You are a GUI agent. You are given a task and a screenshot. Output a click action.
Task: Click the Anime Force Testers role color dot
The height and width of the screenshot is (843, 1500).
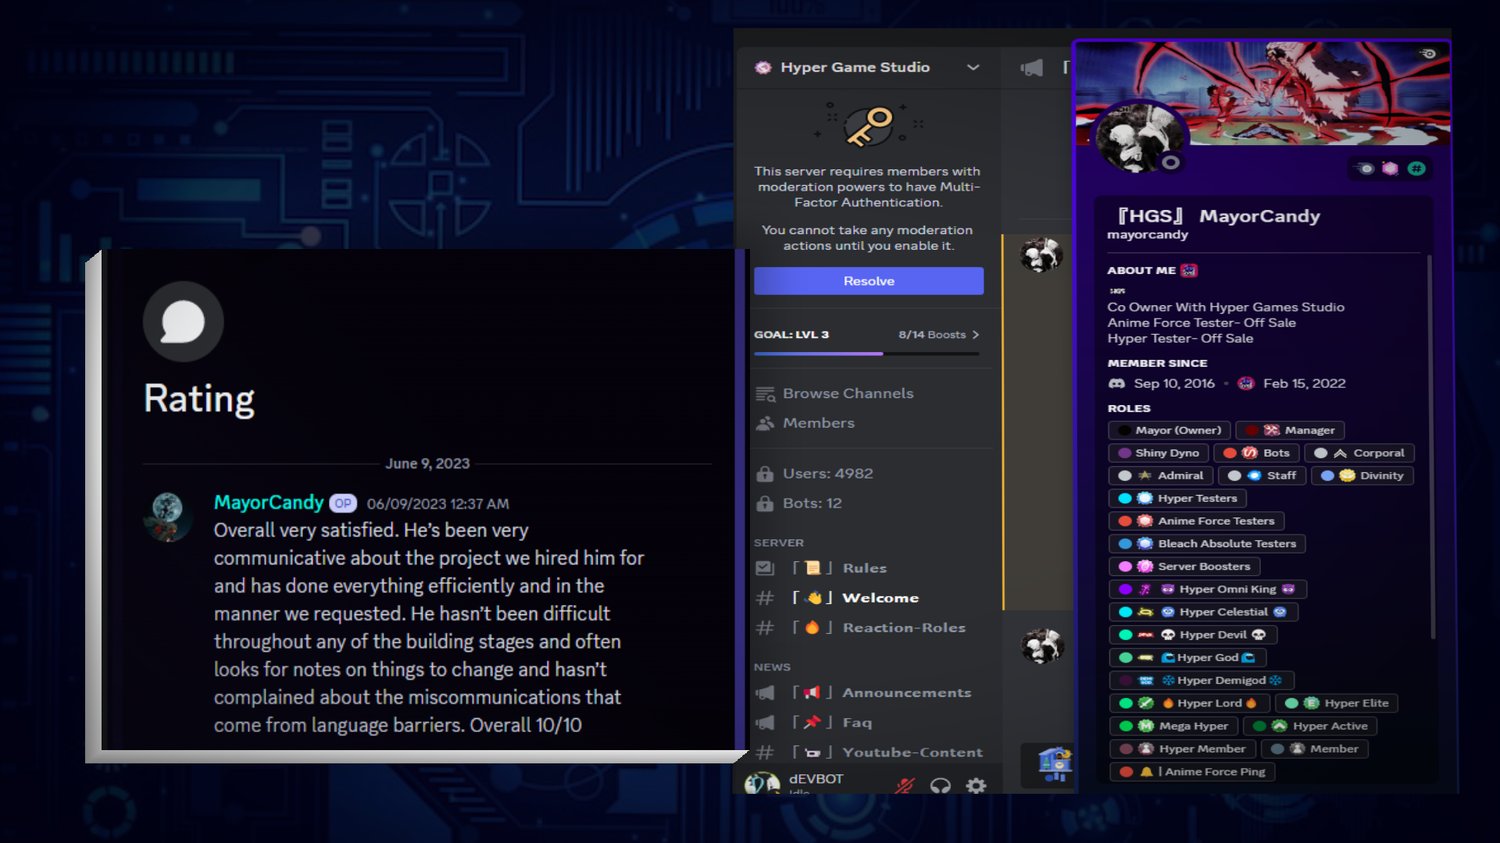1125,521
